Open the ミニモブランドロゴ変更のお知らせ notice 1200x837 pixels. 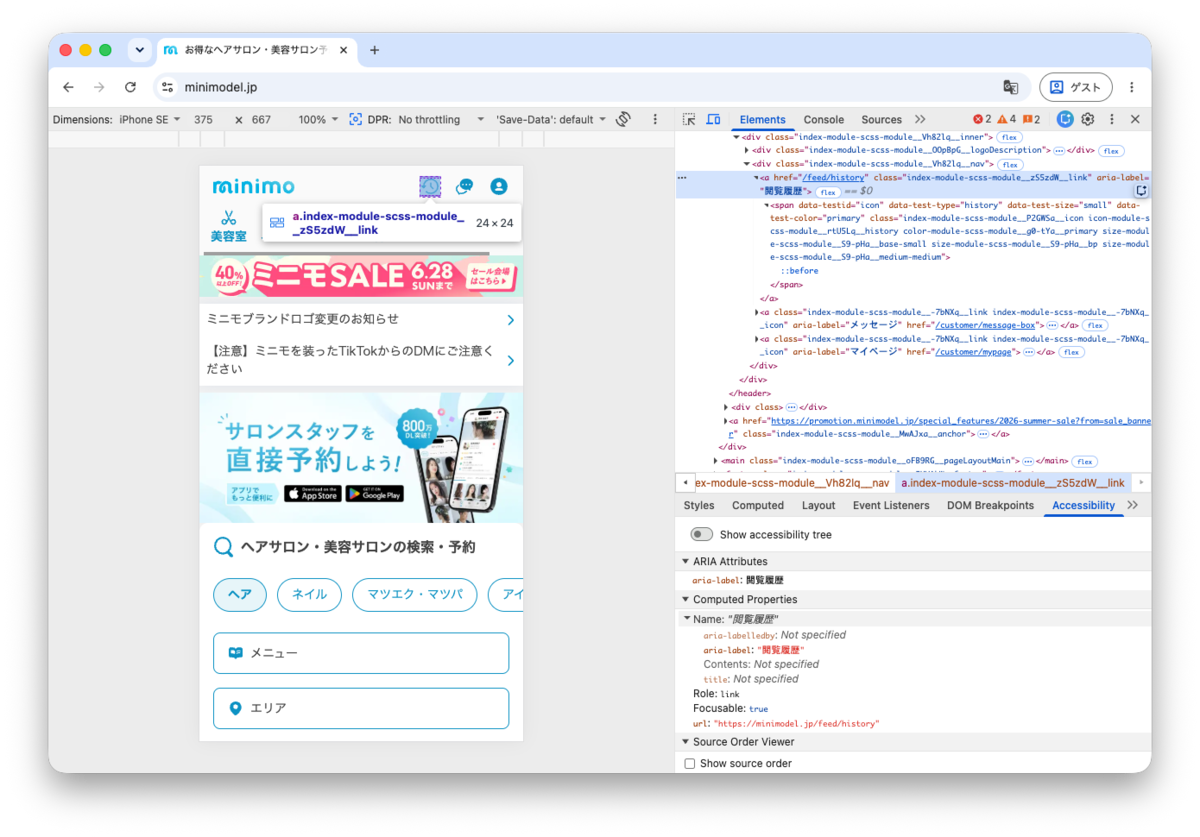click(x=361, y=319)
